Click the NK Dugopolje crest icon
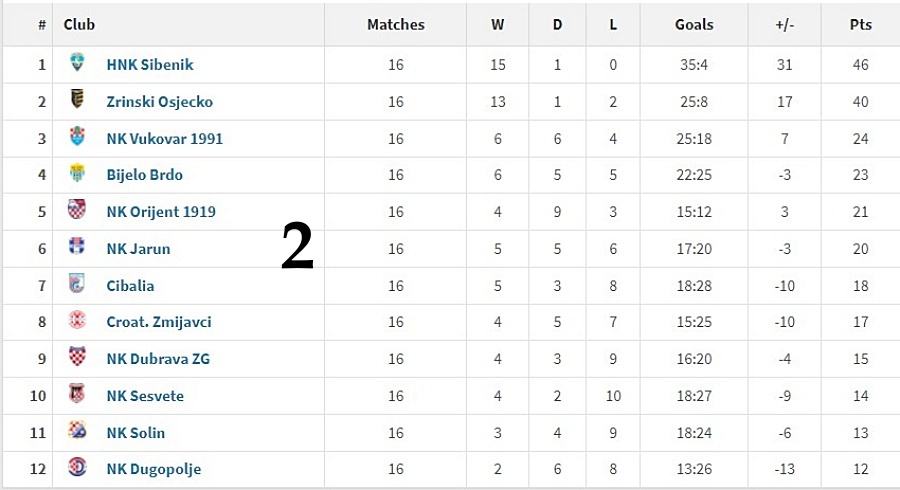The width and height of the screenshot is (900, 490). pyautogui.click(x=77, y=466)
